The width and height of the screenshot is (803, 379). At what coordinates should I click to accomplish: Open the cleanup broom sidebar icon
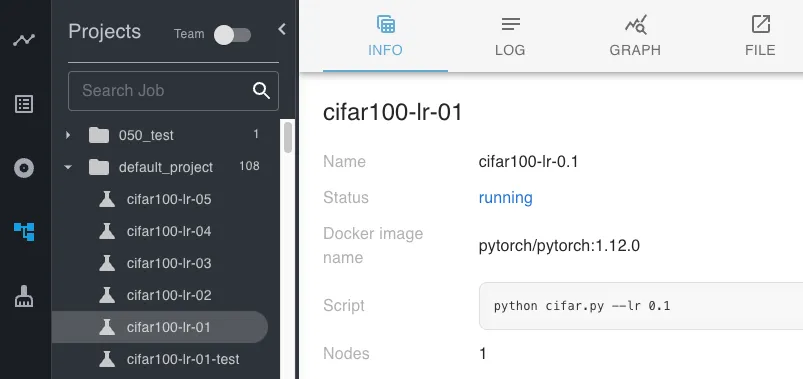[x=24, y=296]
